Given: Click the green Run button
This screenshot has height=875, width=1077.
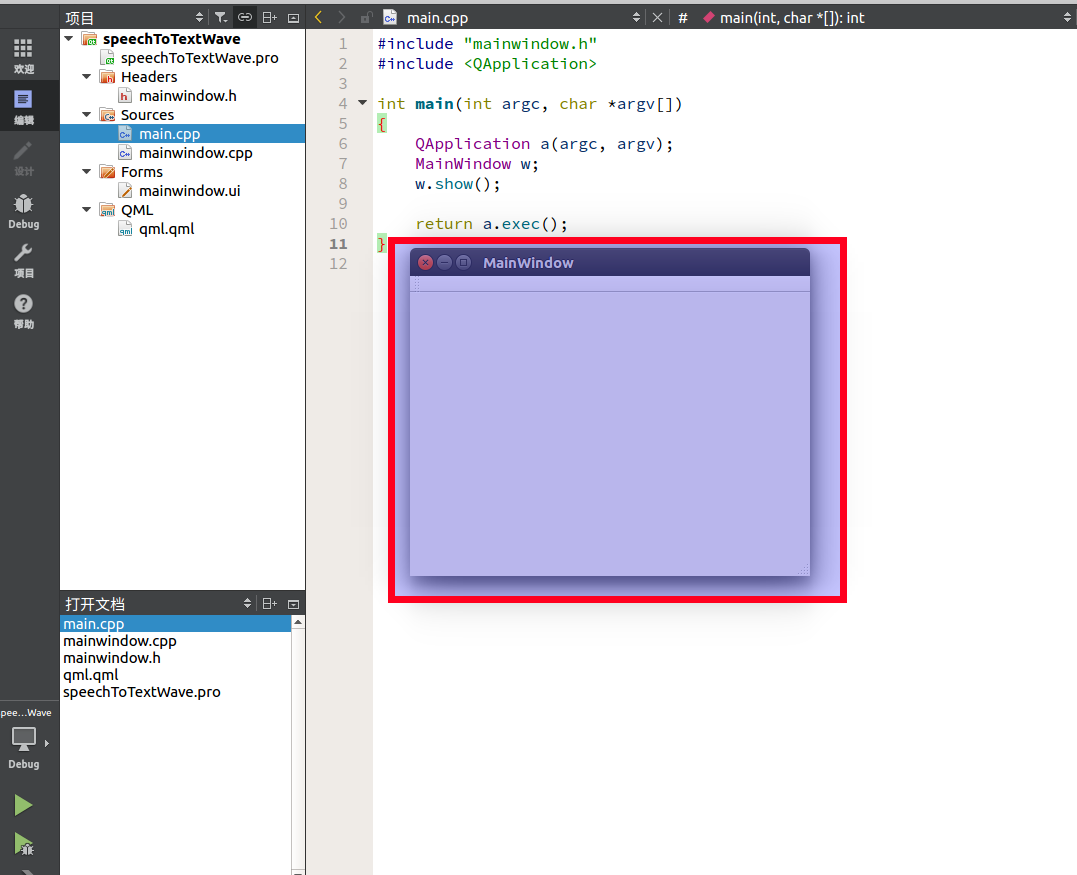Looking at the screenshot, I should pos(23,805).
